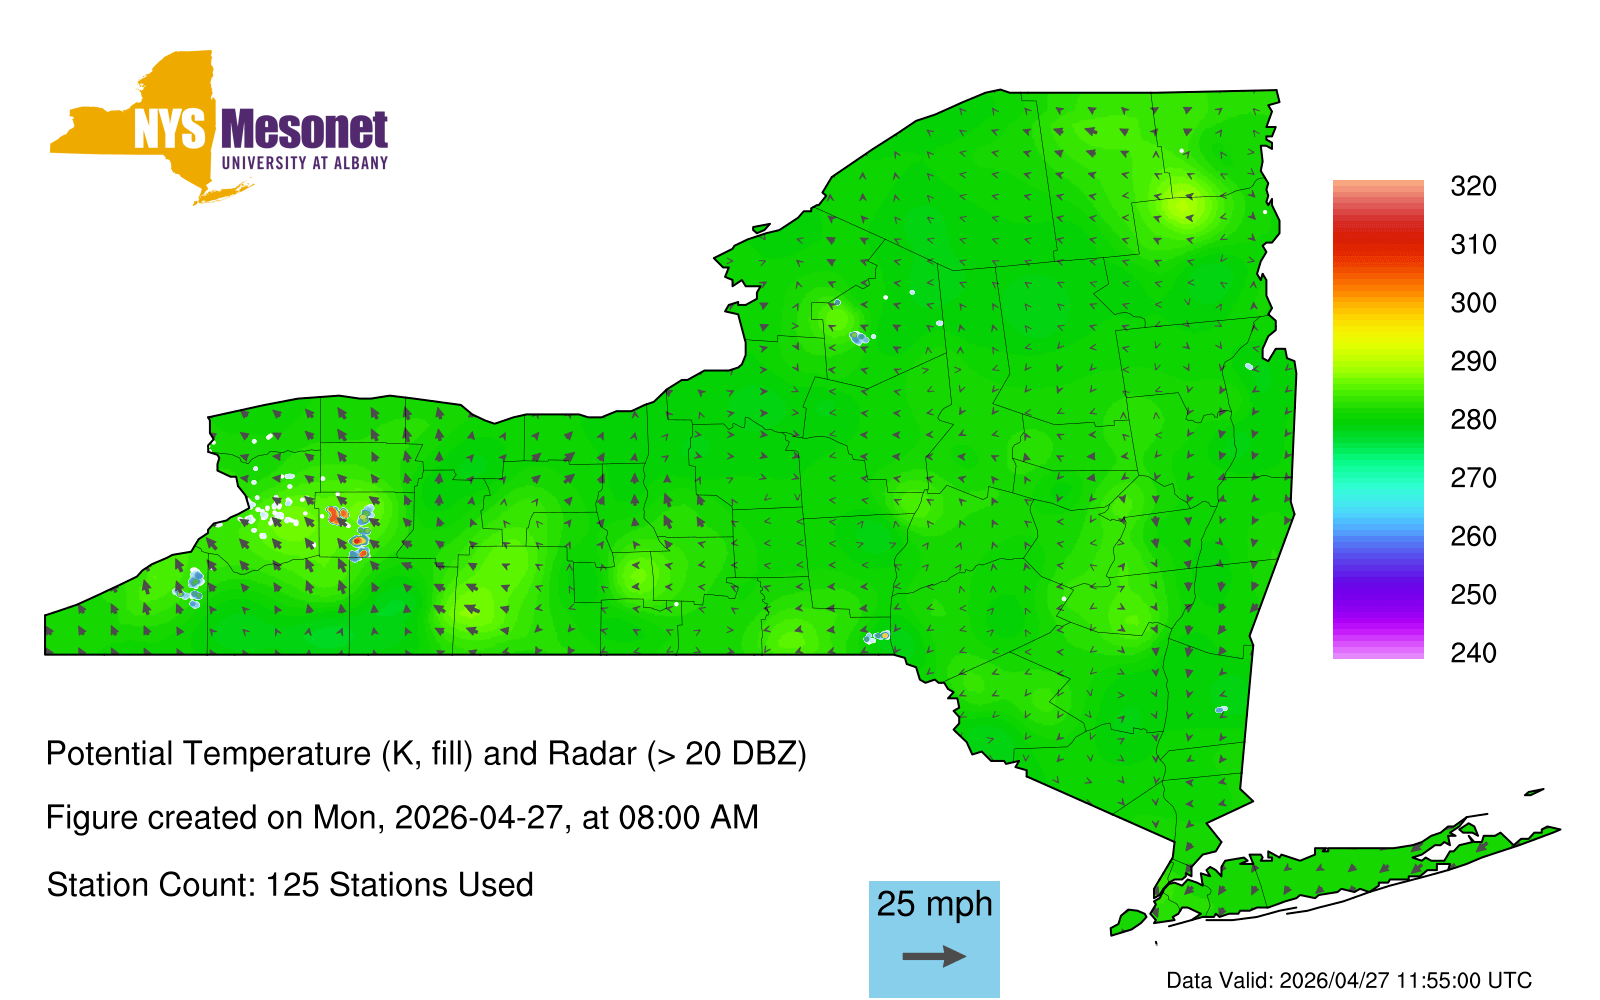Image resolution: width=1600 pixels, height=1000 pixels.
Task: Click the 320 label on the color scale
Action: tap(1472, 187)
